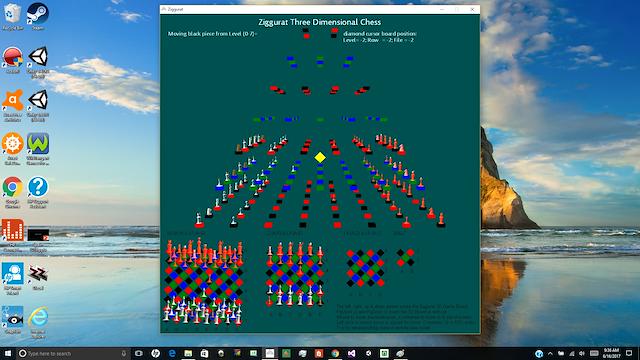This screenshot has height=360, width=640.
Task: Minimize the Ziggurat window
Action: (x=442, y=9)
